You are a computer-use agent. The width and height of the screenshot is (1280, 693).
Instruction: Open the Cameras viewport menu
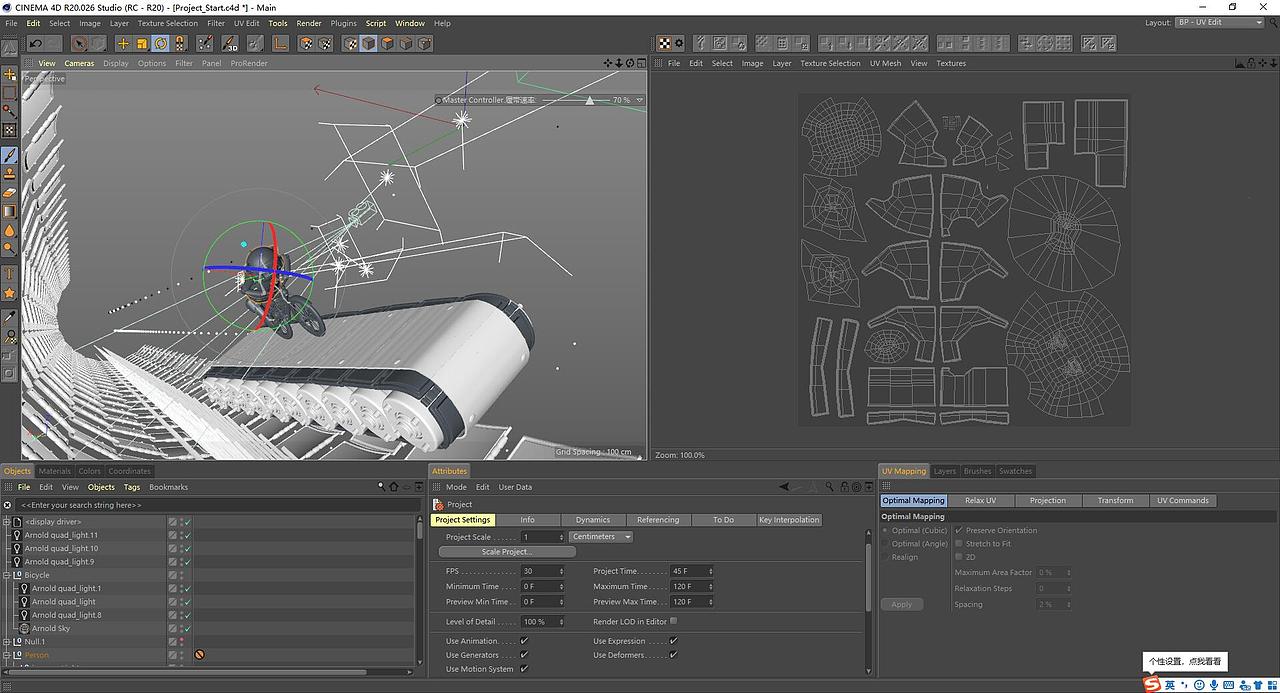[x=79, y=63]
